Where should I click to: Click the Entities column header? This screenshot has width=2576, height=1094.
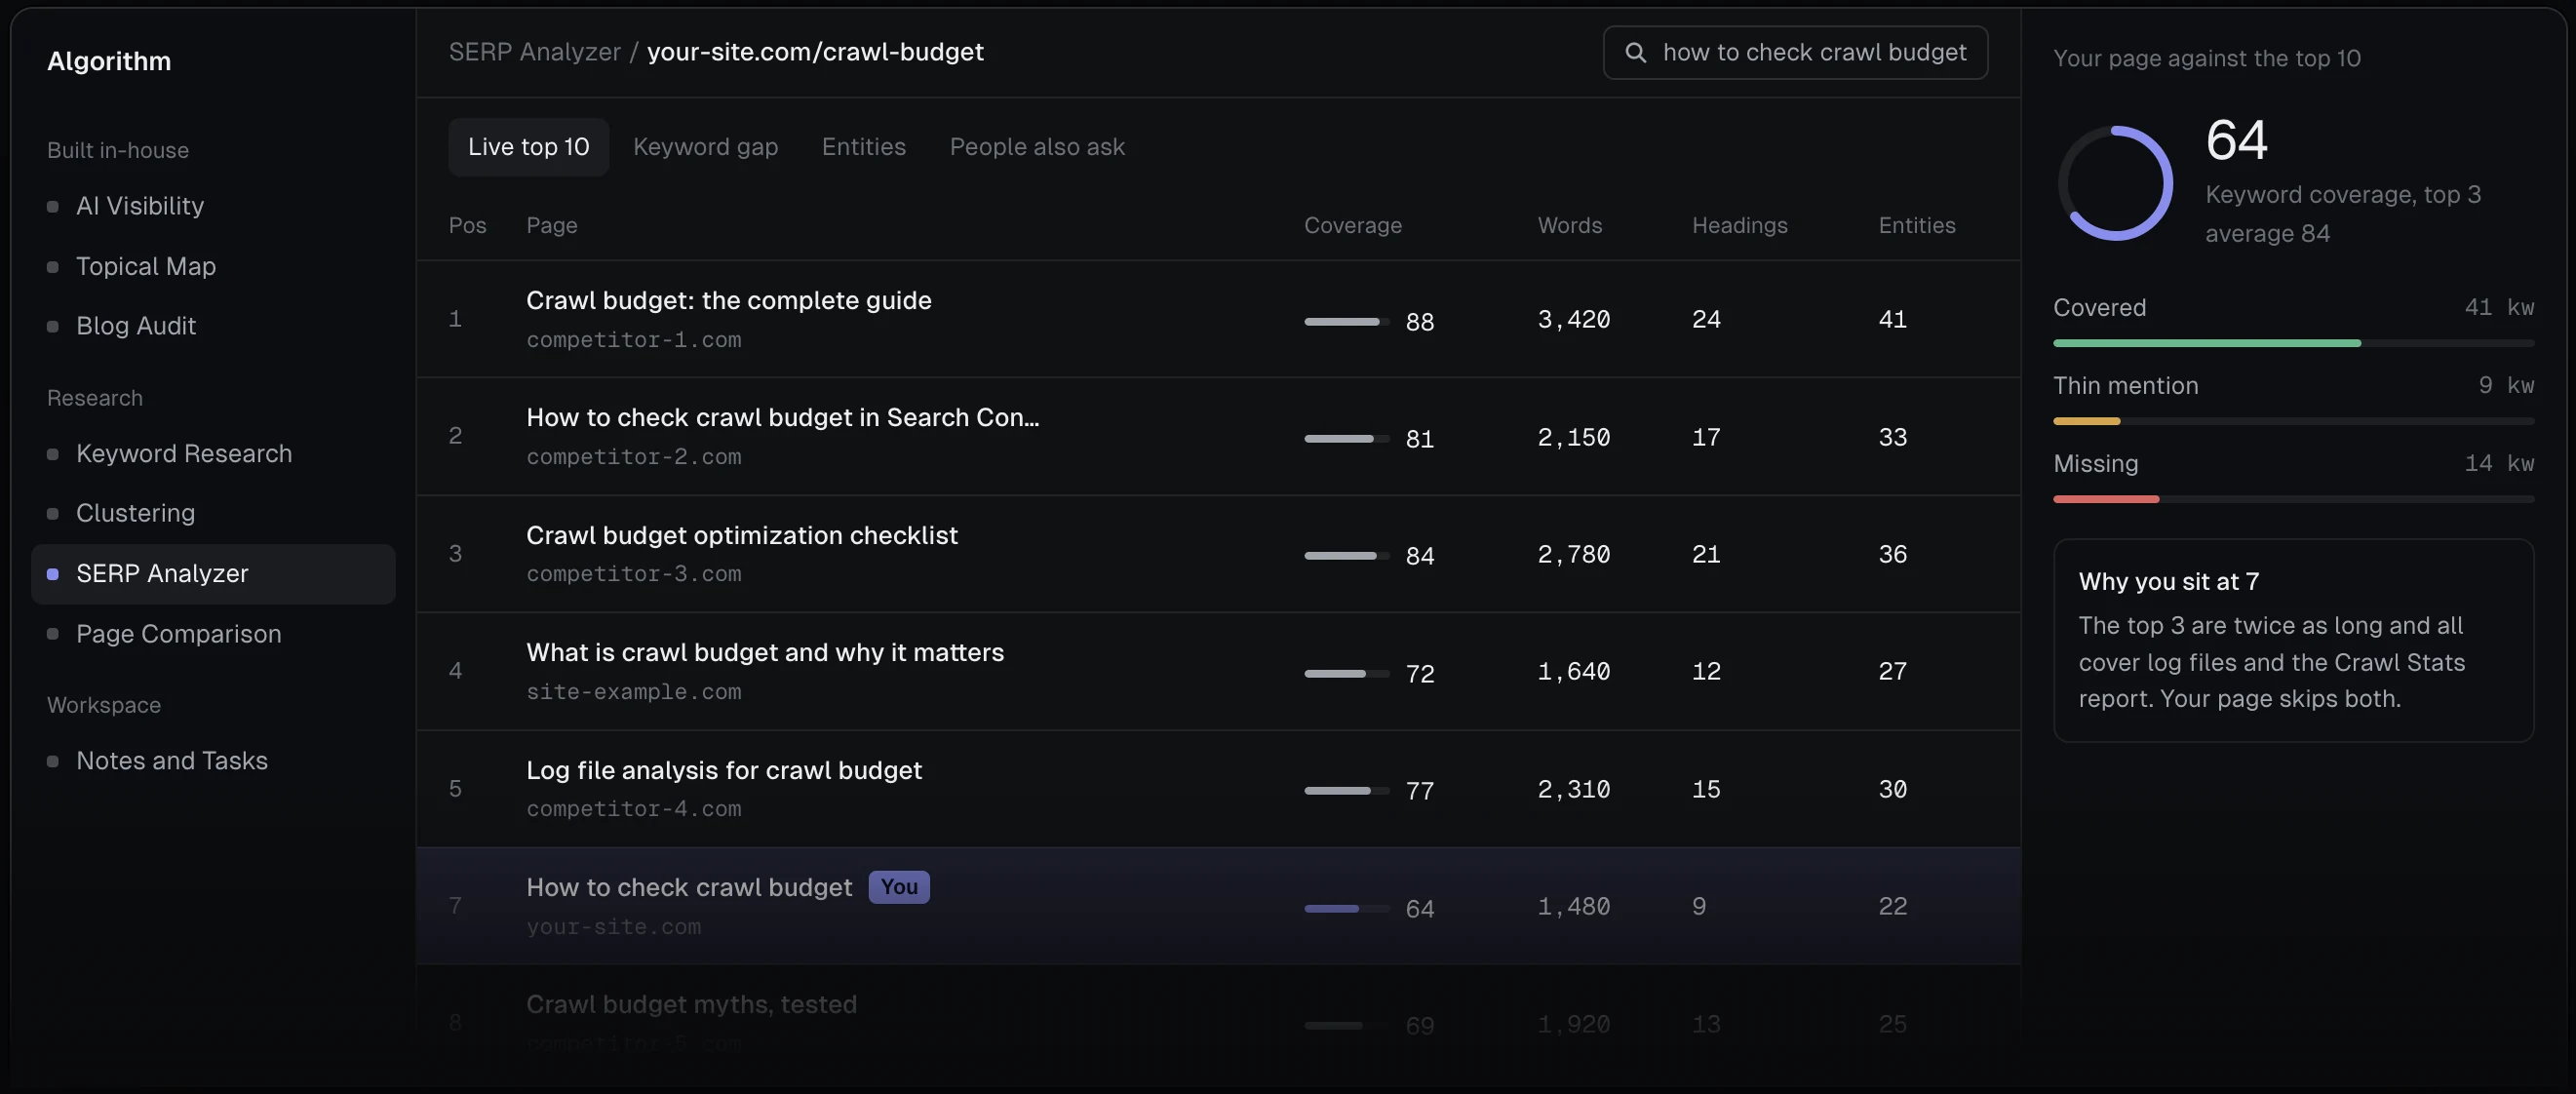click(x=1916, y=226)
